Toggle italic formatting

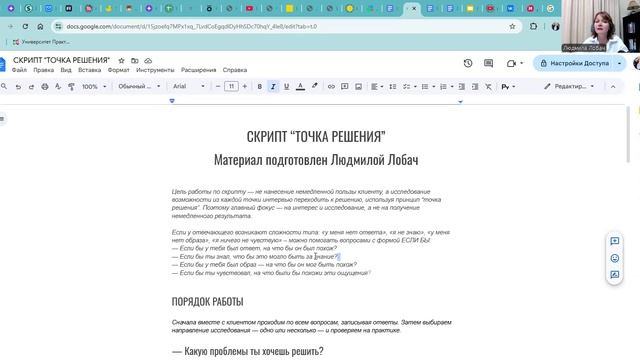coord(273,87)
